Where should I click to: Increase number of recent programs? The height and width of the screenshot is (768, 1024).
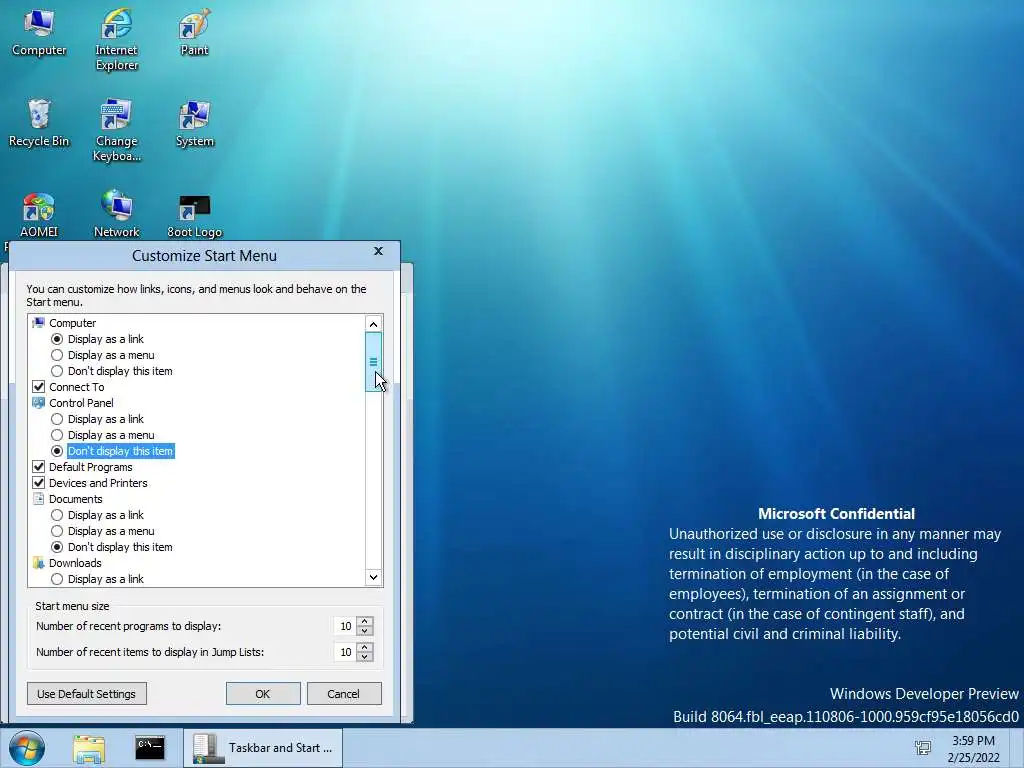pos(365,622)
